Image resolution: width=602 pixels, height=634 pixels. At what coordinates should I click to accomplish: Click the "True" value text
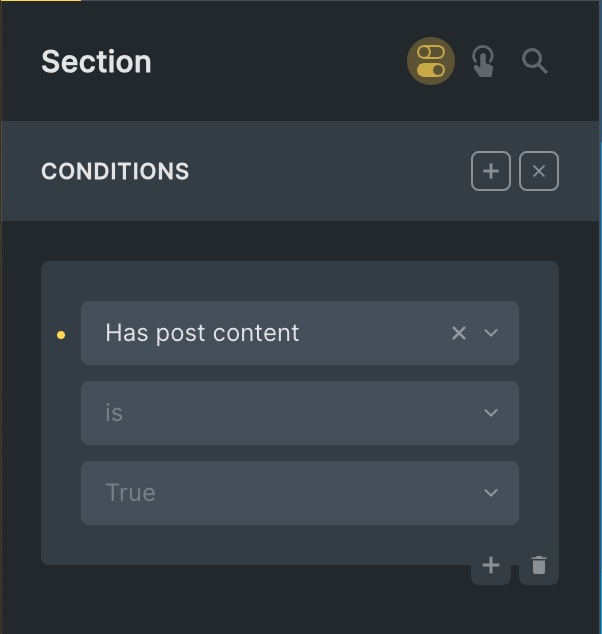pyautogui.click(x=130, y=493)
